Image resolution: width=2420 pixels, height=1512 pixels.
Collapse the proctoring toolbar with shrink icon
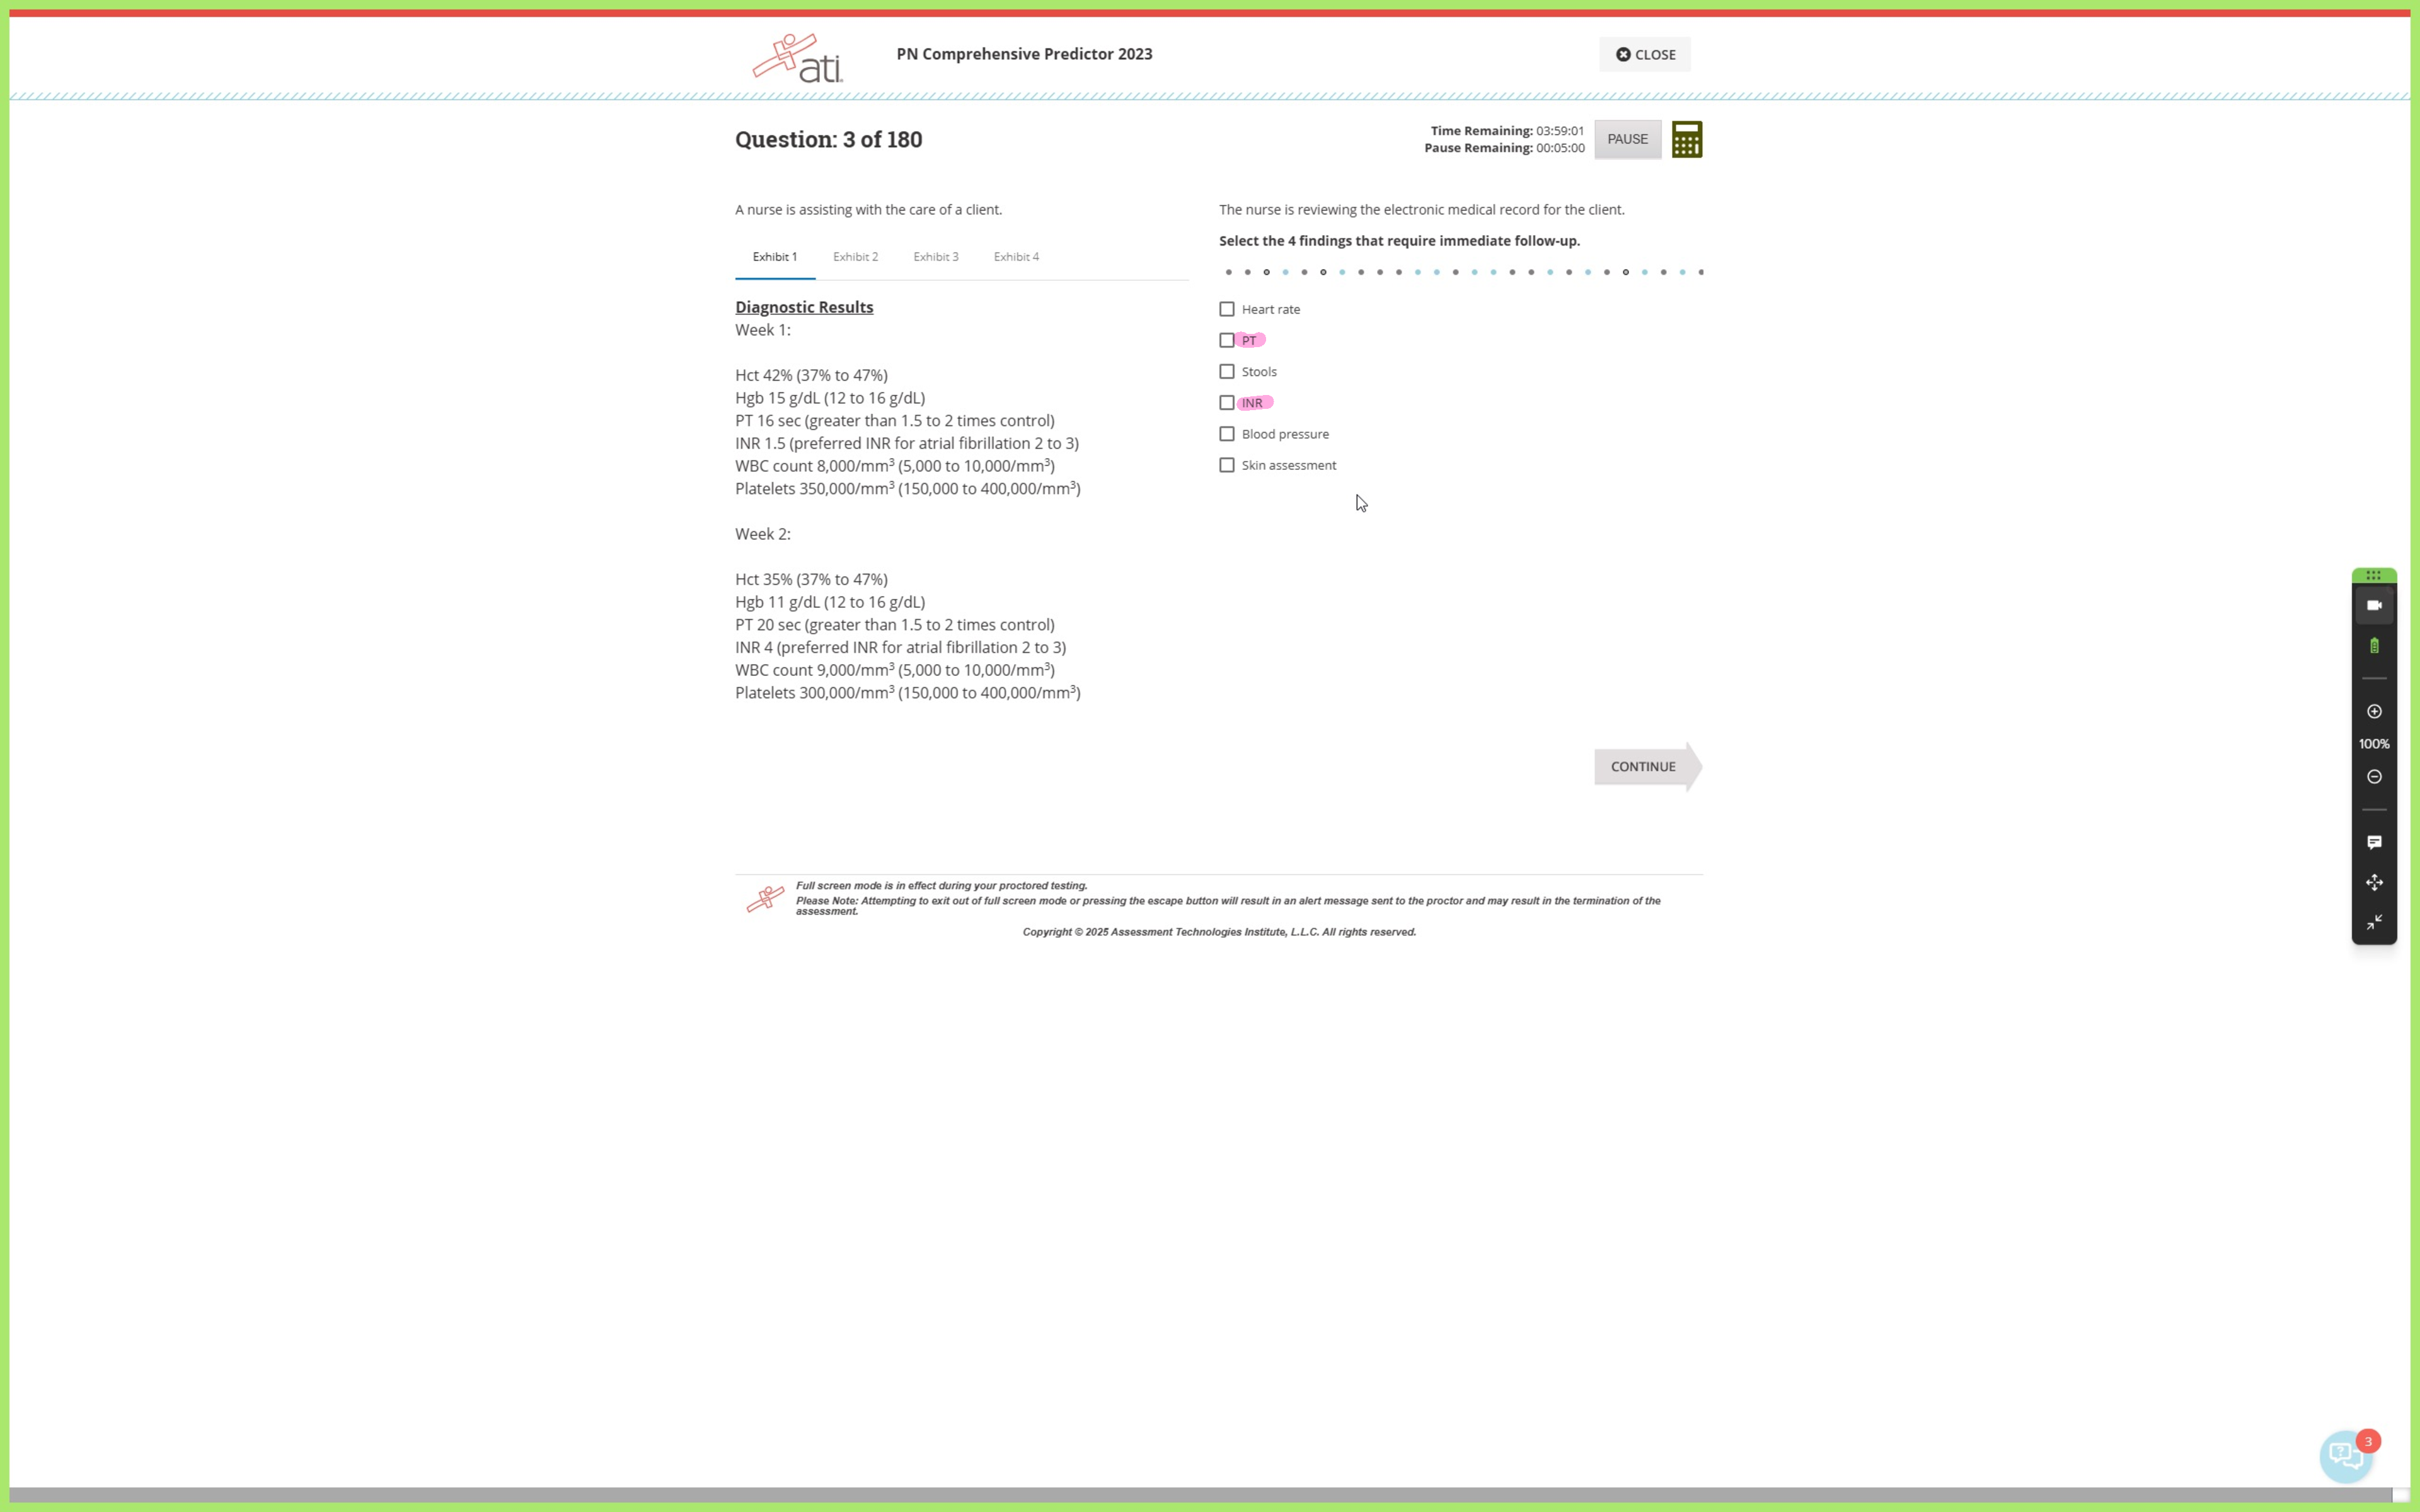pos(2374,922)
